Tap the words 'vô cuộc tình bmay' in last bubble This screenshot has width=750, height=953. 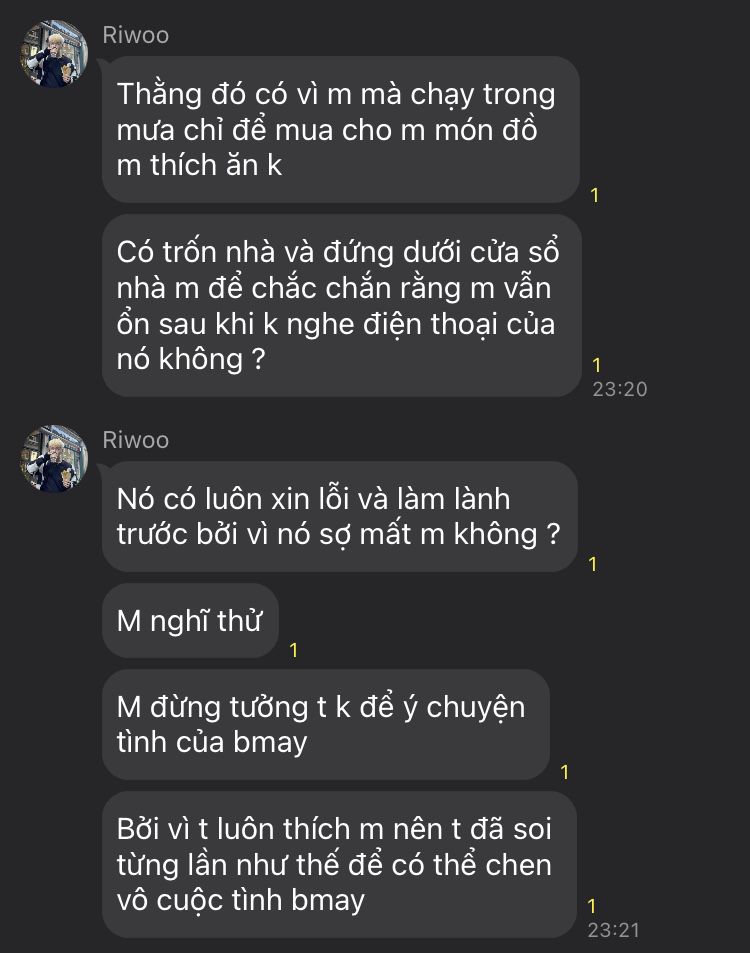pyautogui.click(x=241, y=900)
